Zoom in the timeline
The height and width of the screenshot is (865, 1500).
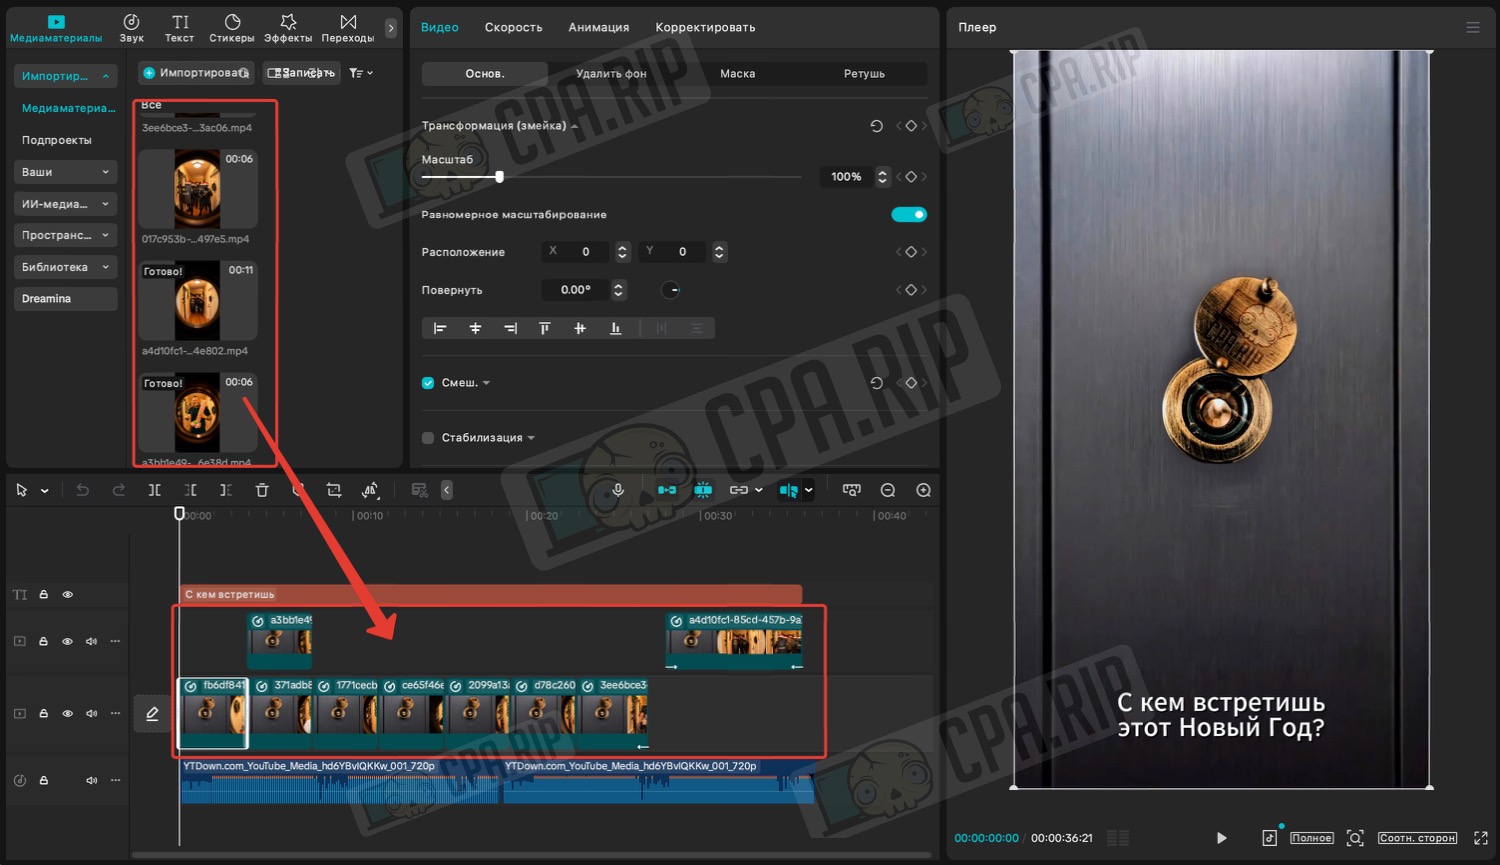click(x=923, y=490)
